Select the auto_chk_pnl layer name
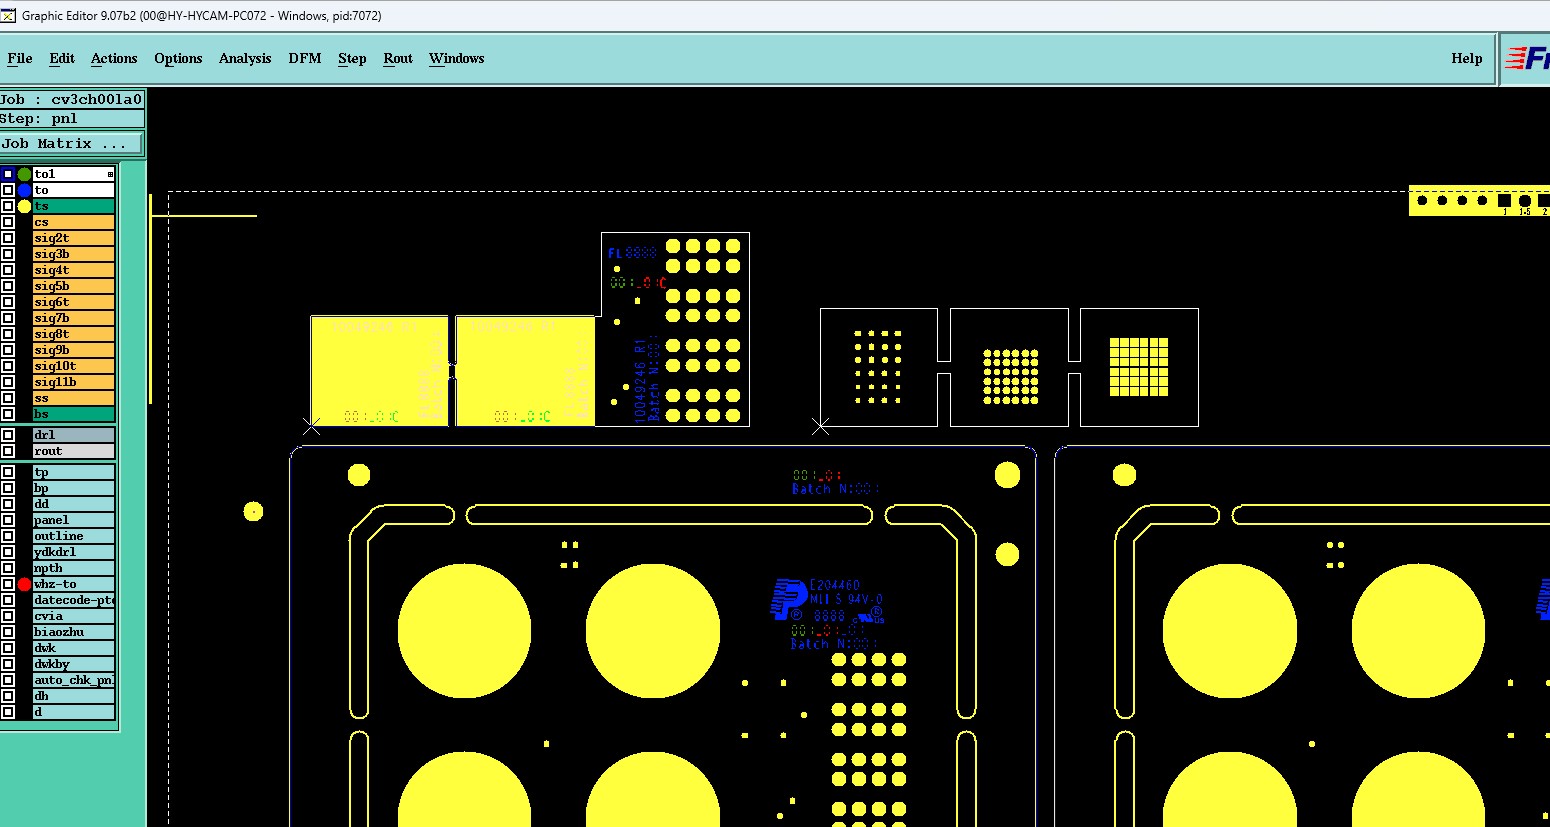This screenshot has width=1550, height=827. click(74, 680)
